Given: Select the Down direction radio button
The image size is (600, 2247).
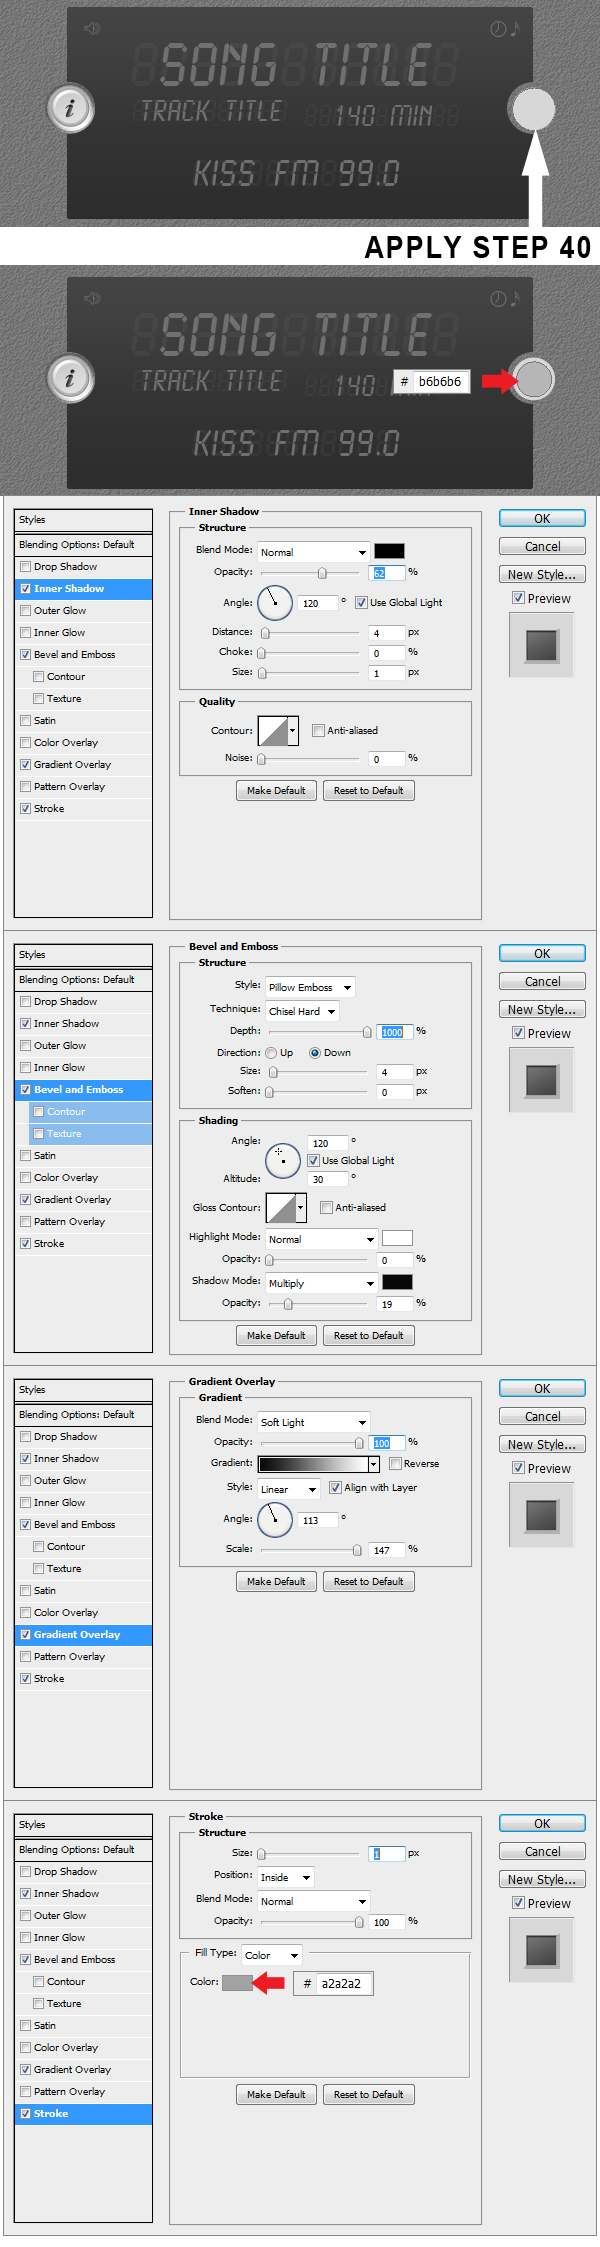Looking at the screenshot, I should (x=315, y=1053).
